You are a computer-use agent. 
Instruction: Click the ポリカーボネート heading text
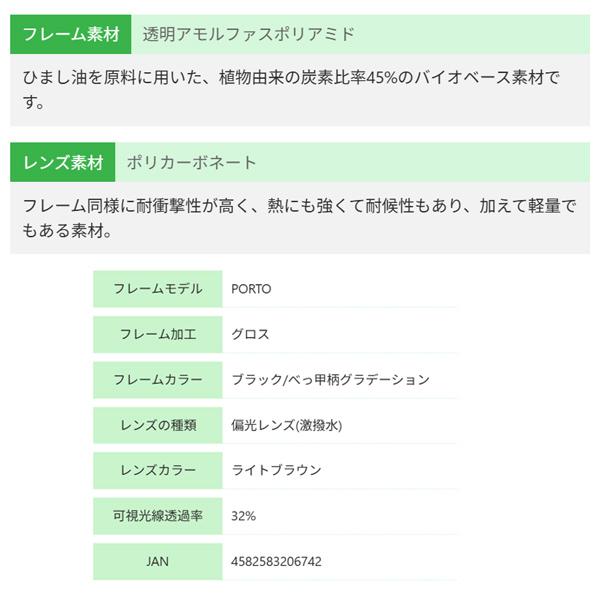pos(192,162)
